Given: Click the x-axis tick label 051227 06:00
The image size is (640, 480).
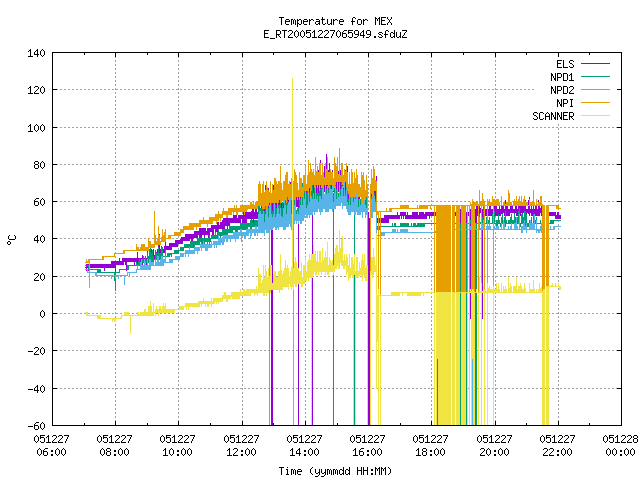Looking at the screenshot, I should click(51, 446).
